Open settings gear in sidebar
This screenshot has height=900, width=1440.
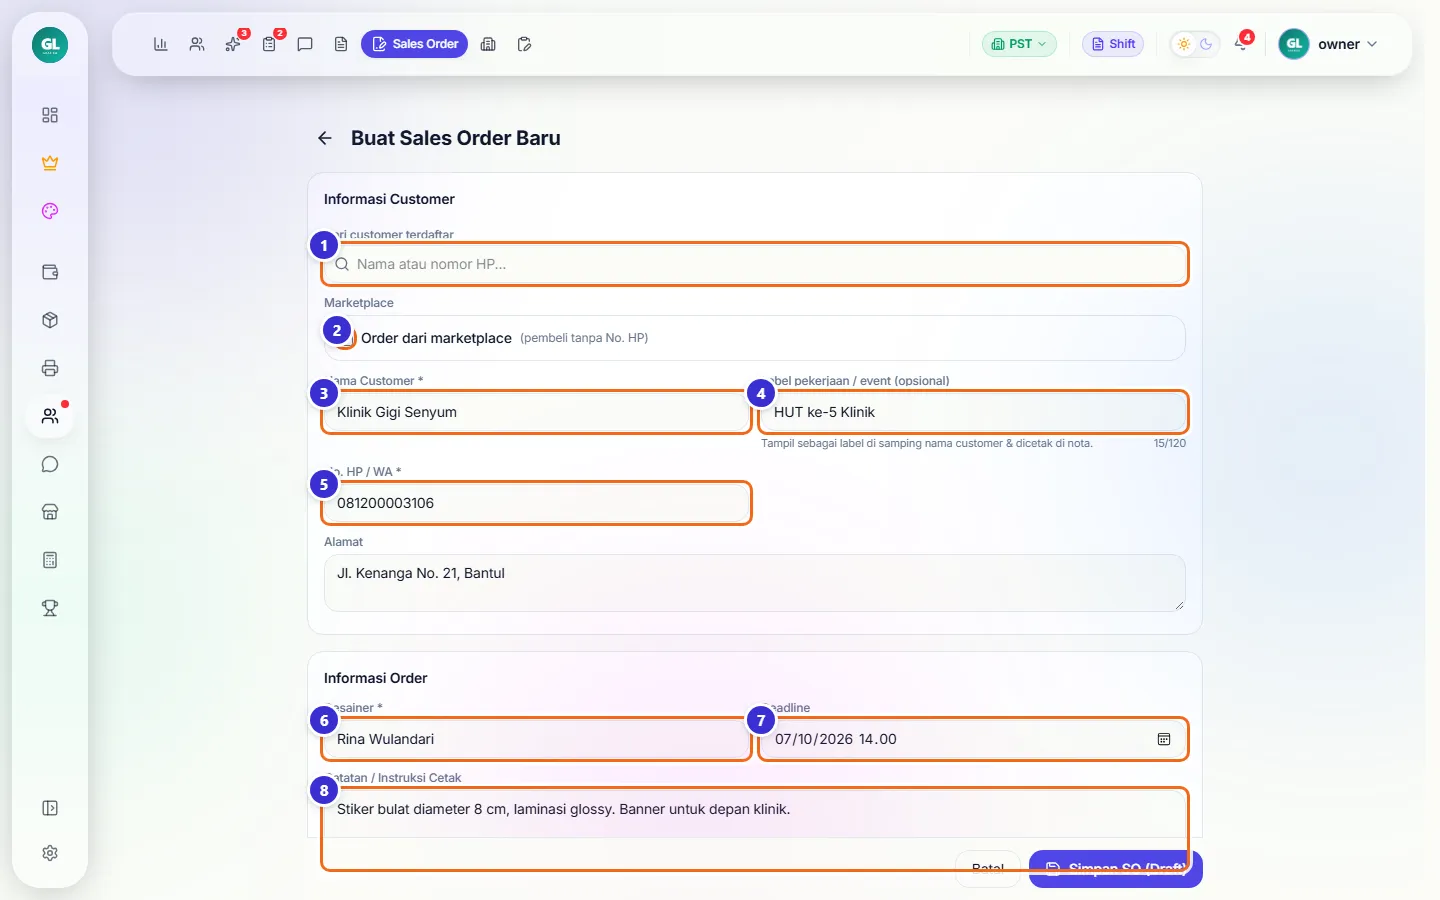click(x=50, y=853)
